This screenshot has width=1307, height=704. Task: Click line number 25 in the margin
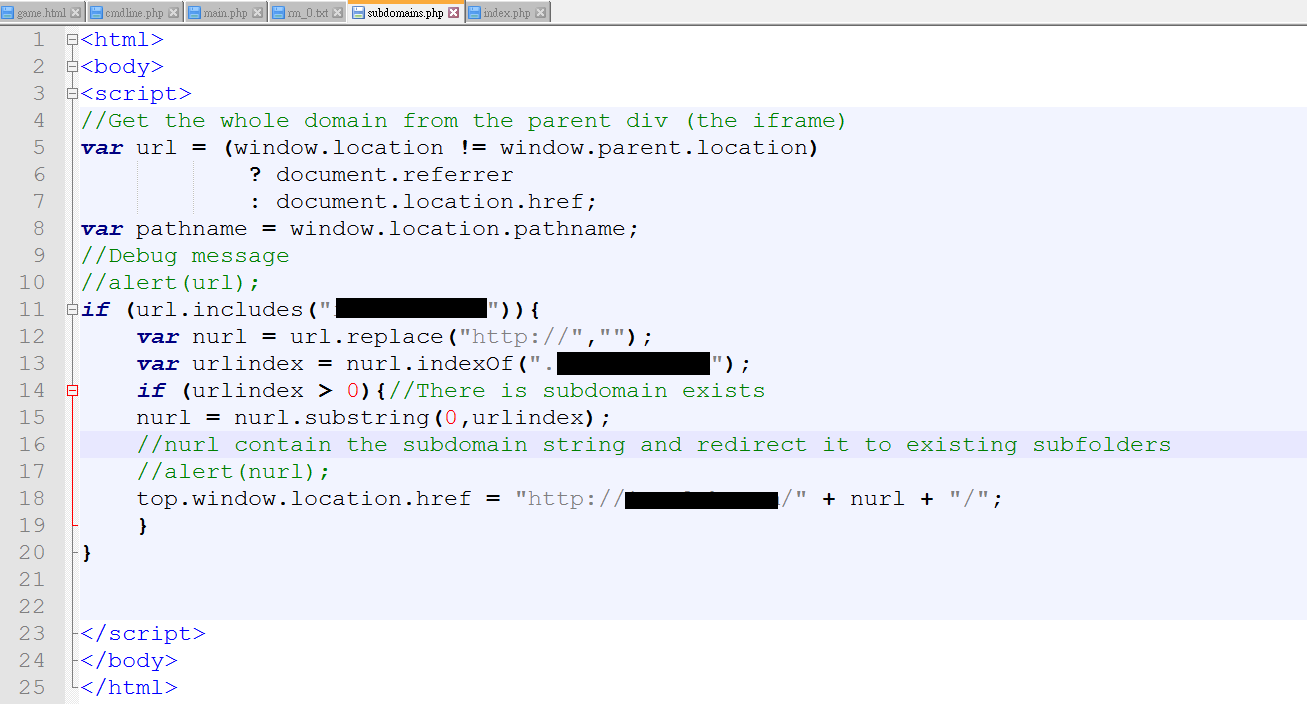[32, 688]
